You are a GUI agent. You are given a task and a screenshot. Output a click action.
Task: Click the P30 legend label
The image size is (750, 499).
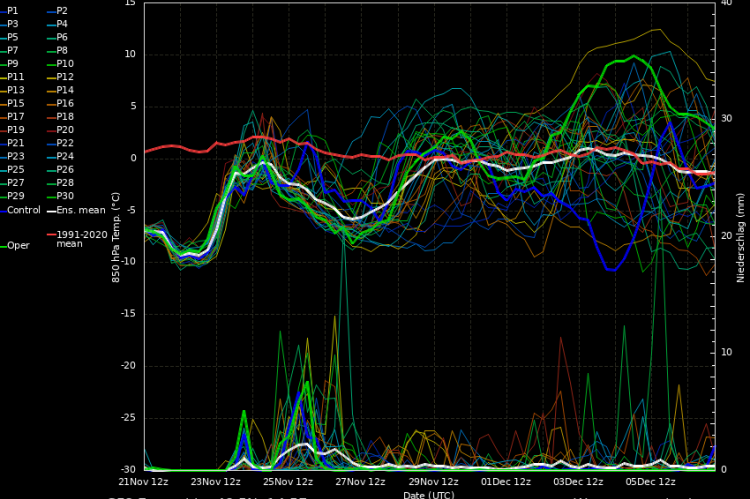coord(65,196)
